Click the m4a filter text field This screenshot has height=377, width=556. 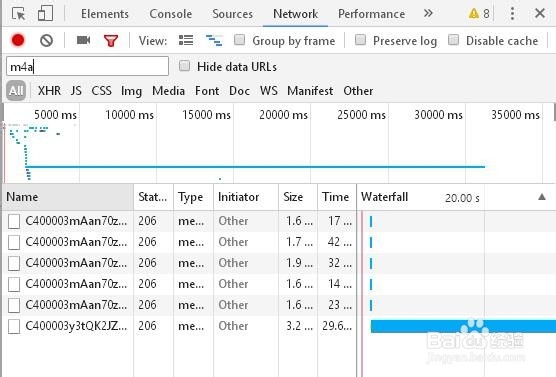point(87,66)
